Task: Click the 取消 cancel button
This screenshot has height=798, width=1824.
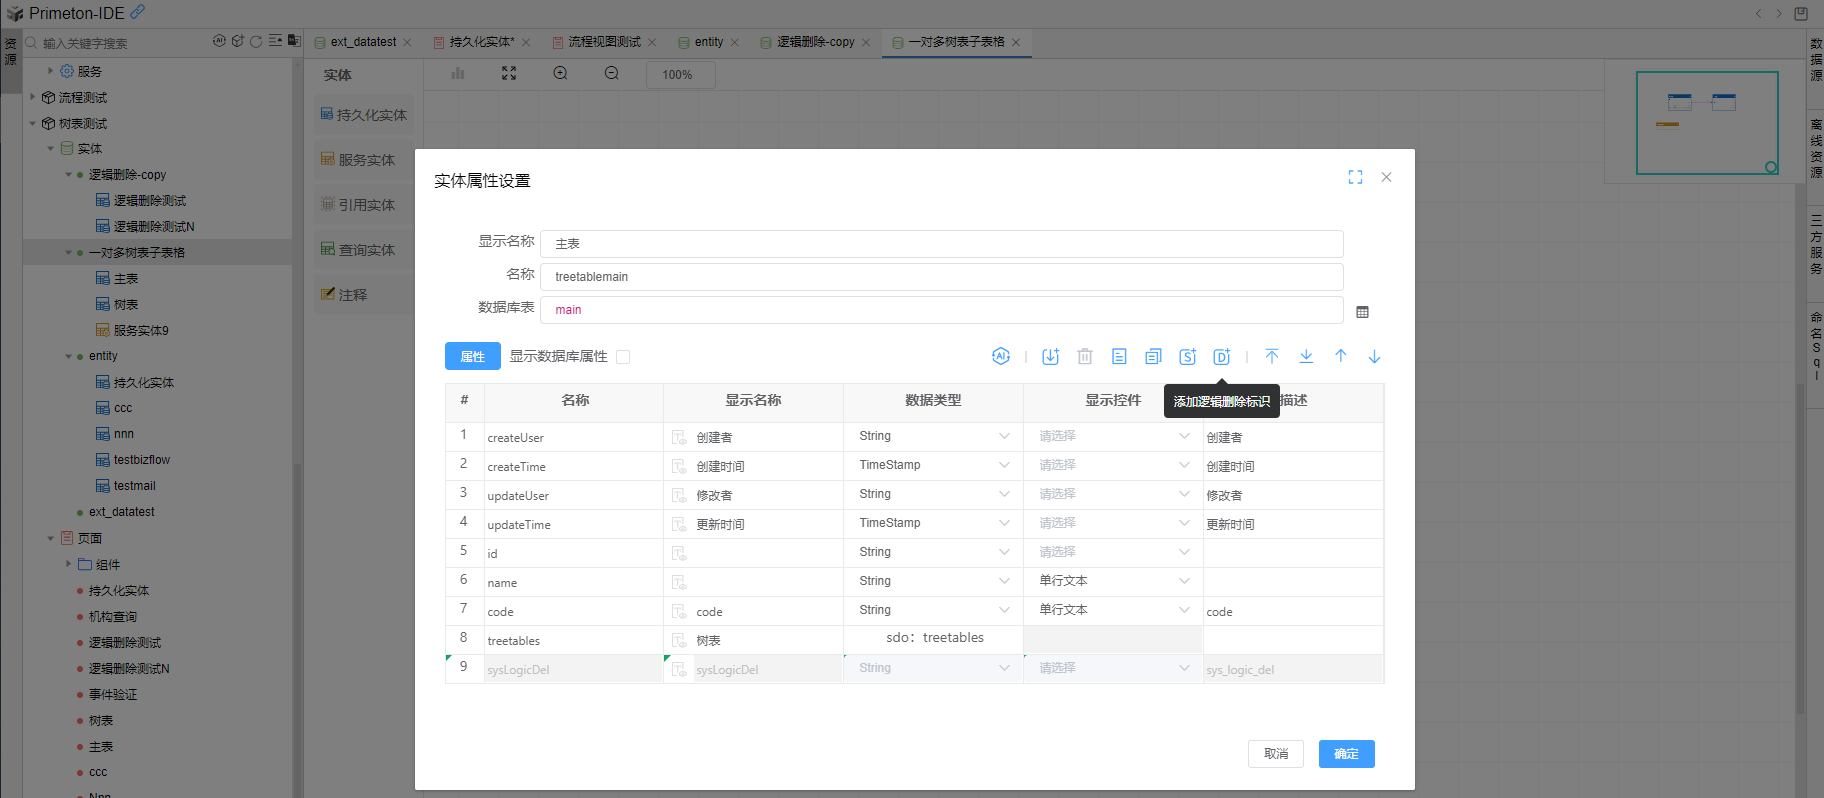Action: [1275, 754]
